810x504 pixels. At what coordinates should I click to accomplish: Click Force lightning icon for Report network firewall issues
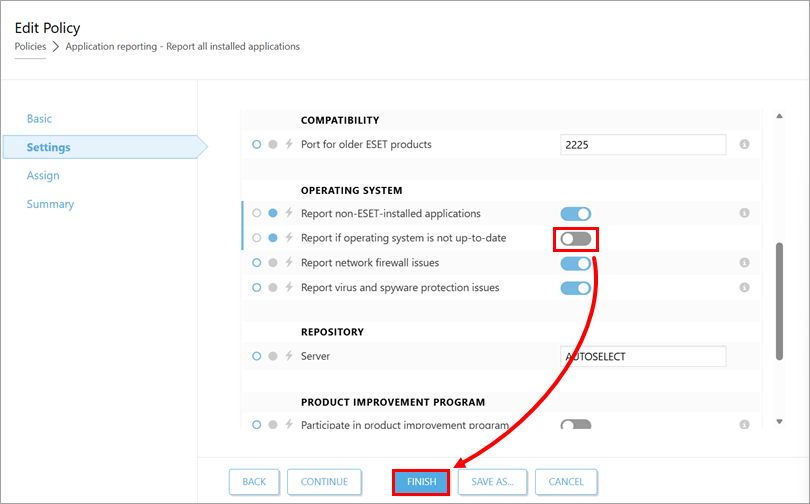289,263
